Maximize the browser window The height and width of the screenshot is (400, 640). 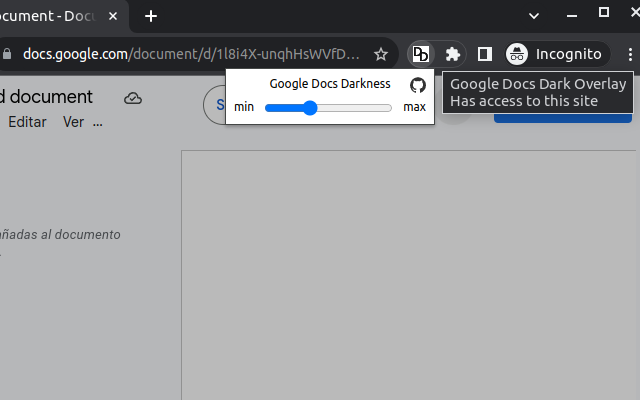coord(604,13)
